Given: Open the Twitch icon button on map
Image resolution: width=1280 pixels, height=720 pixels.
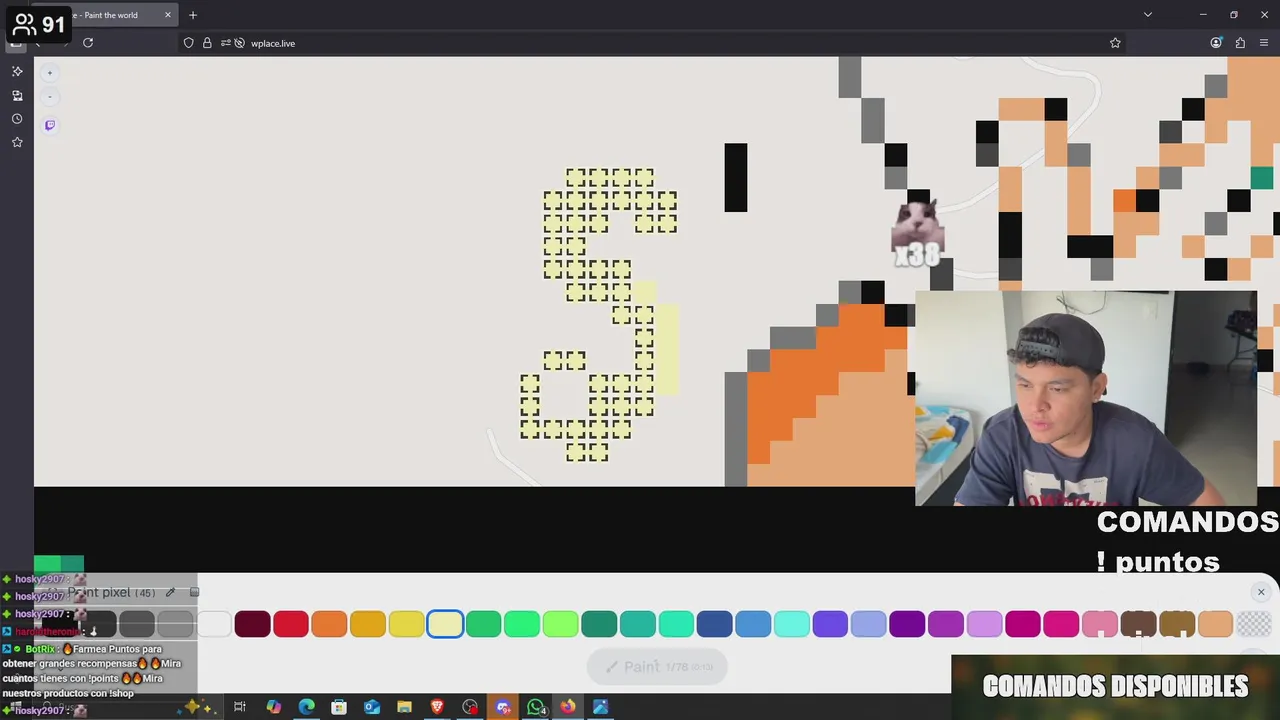Looking at the screenshot, I should [50, 125].
